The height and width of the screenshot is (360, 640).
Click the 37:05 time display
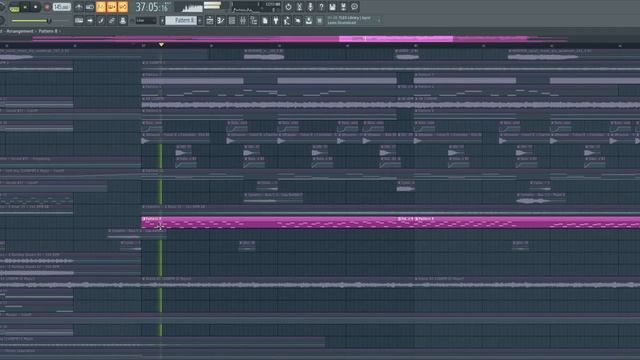(x=153, y=7)
